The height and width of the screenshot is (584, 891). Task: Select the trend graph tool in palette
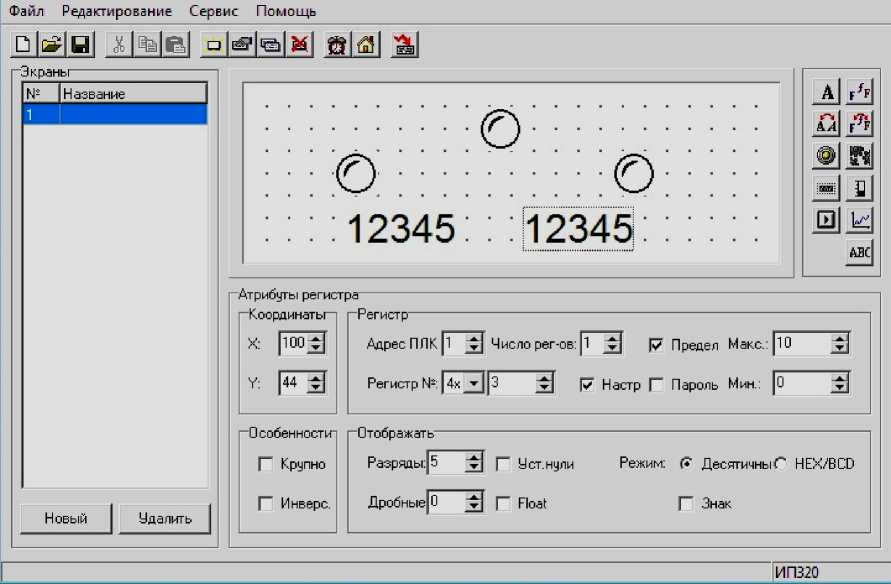click(859, 219)
